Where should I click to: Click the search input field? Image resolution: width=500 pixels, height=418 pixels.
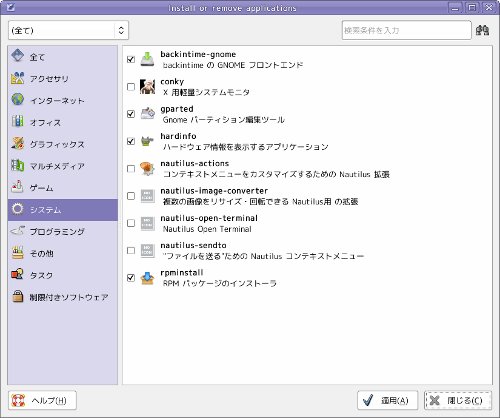tap(407, 30)
